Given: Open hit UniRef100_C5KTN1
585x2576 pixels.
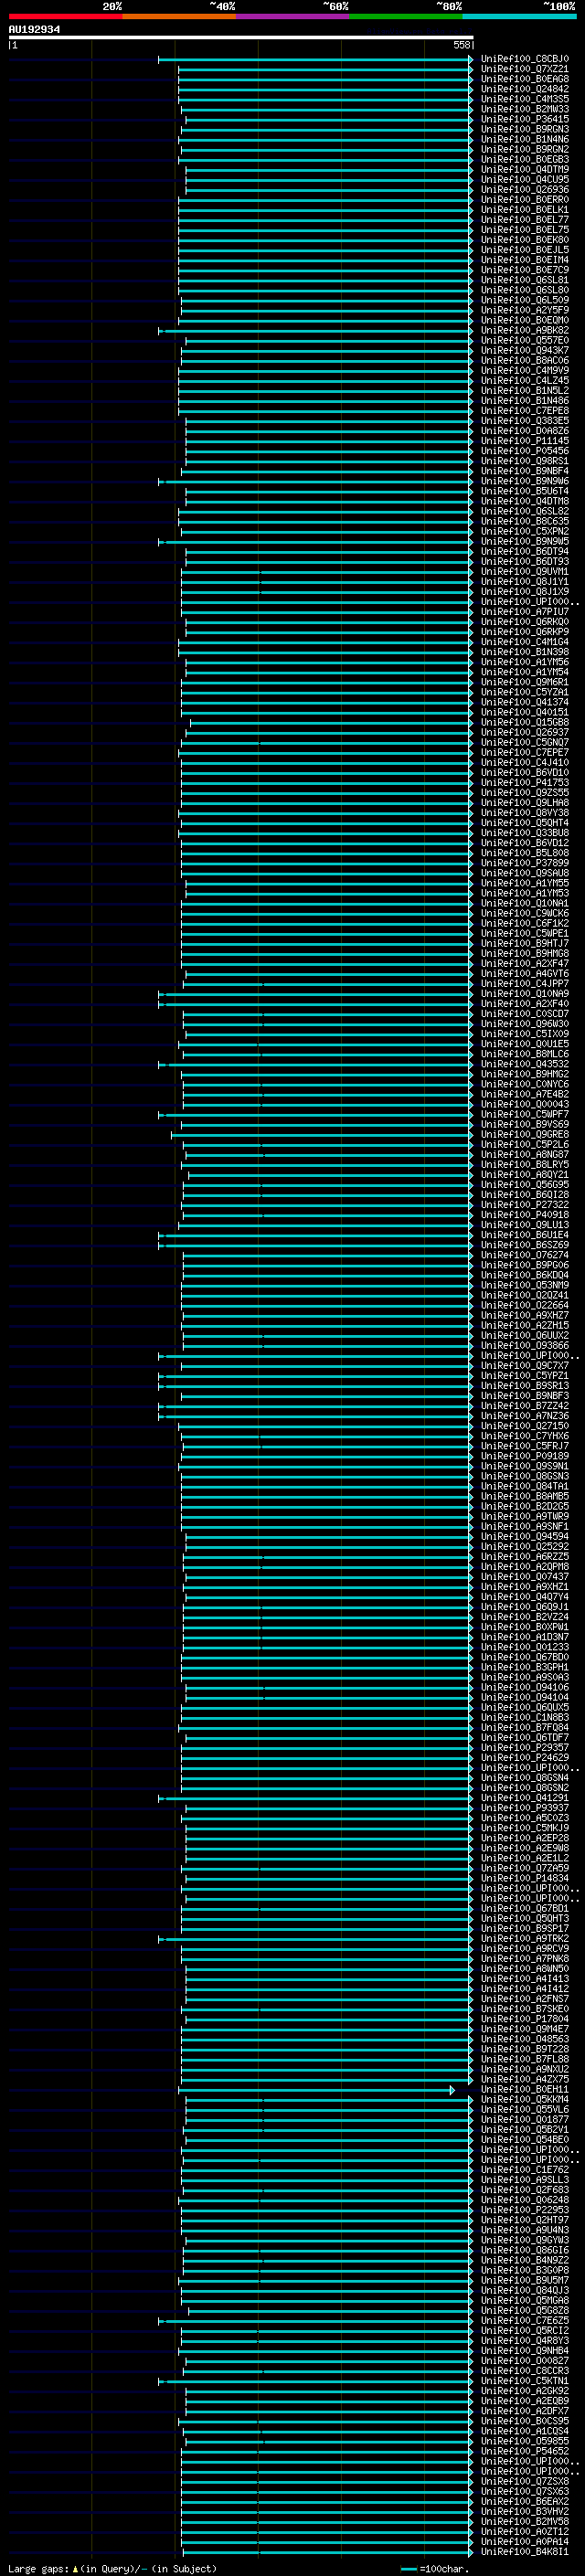Looking at the screenshot, I should (x=524, y=2381).
